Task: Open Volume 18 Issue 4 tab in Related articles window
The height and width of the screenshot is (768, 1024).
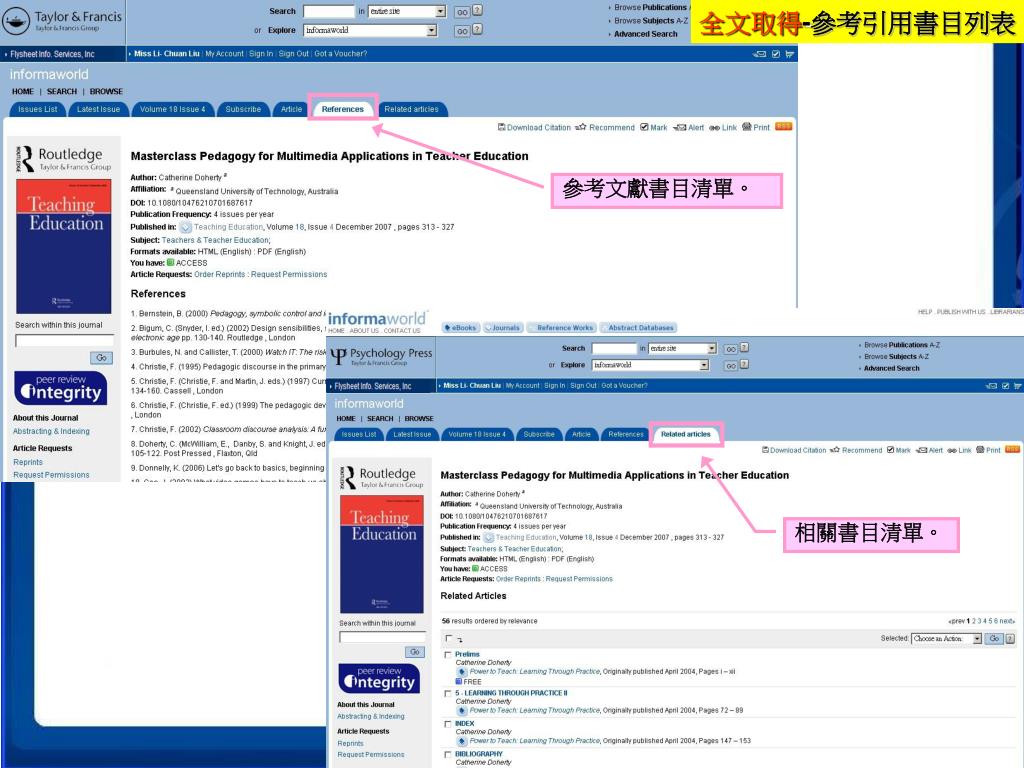Action: [477, 434]
